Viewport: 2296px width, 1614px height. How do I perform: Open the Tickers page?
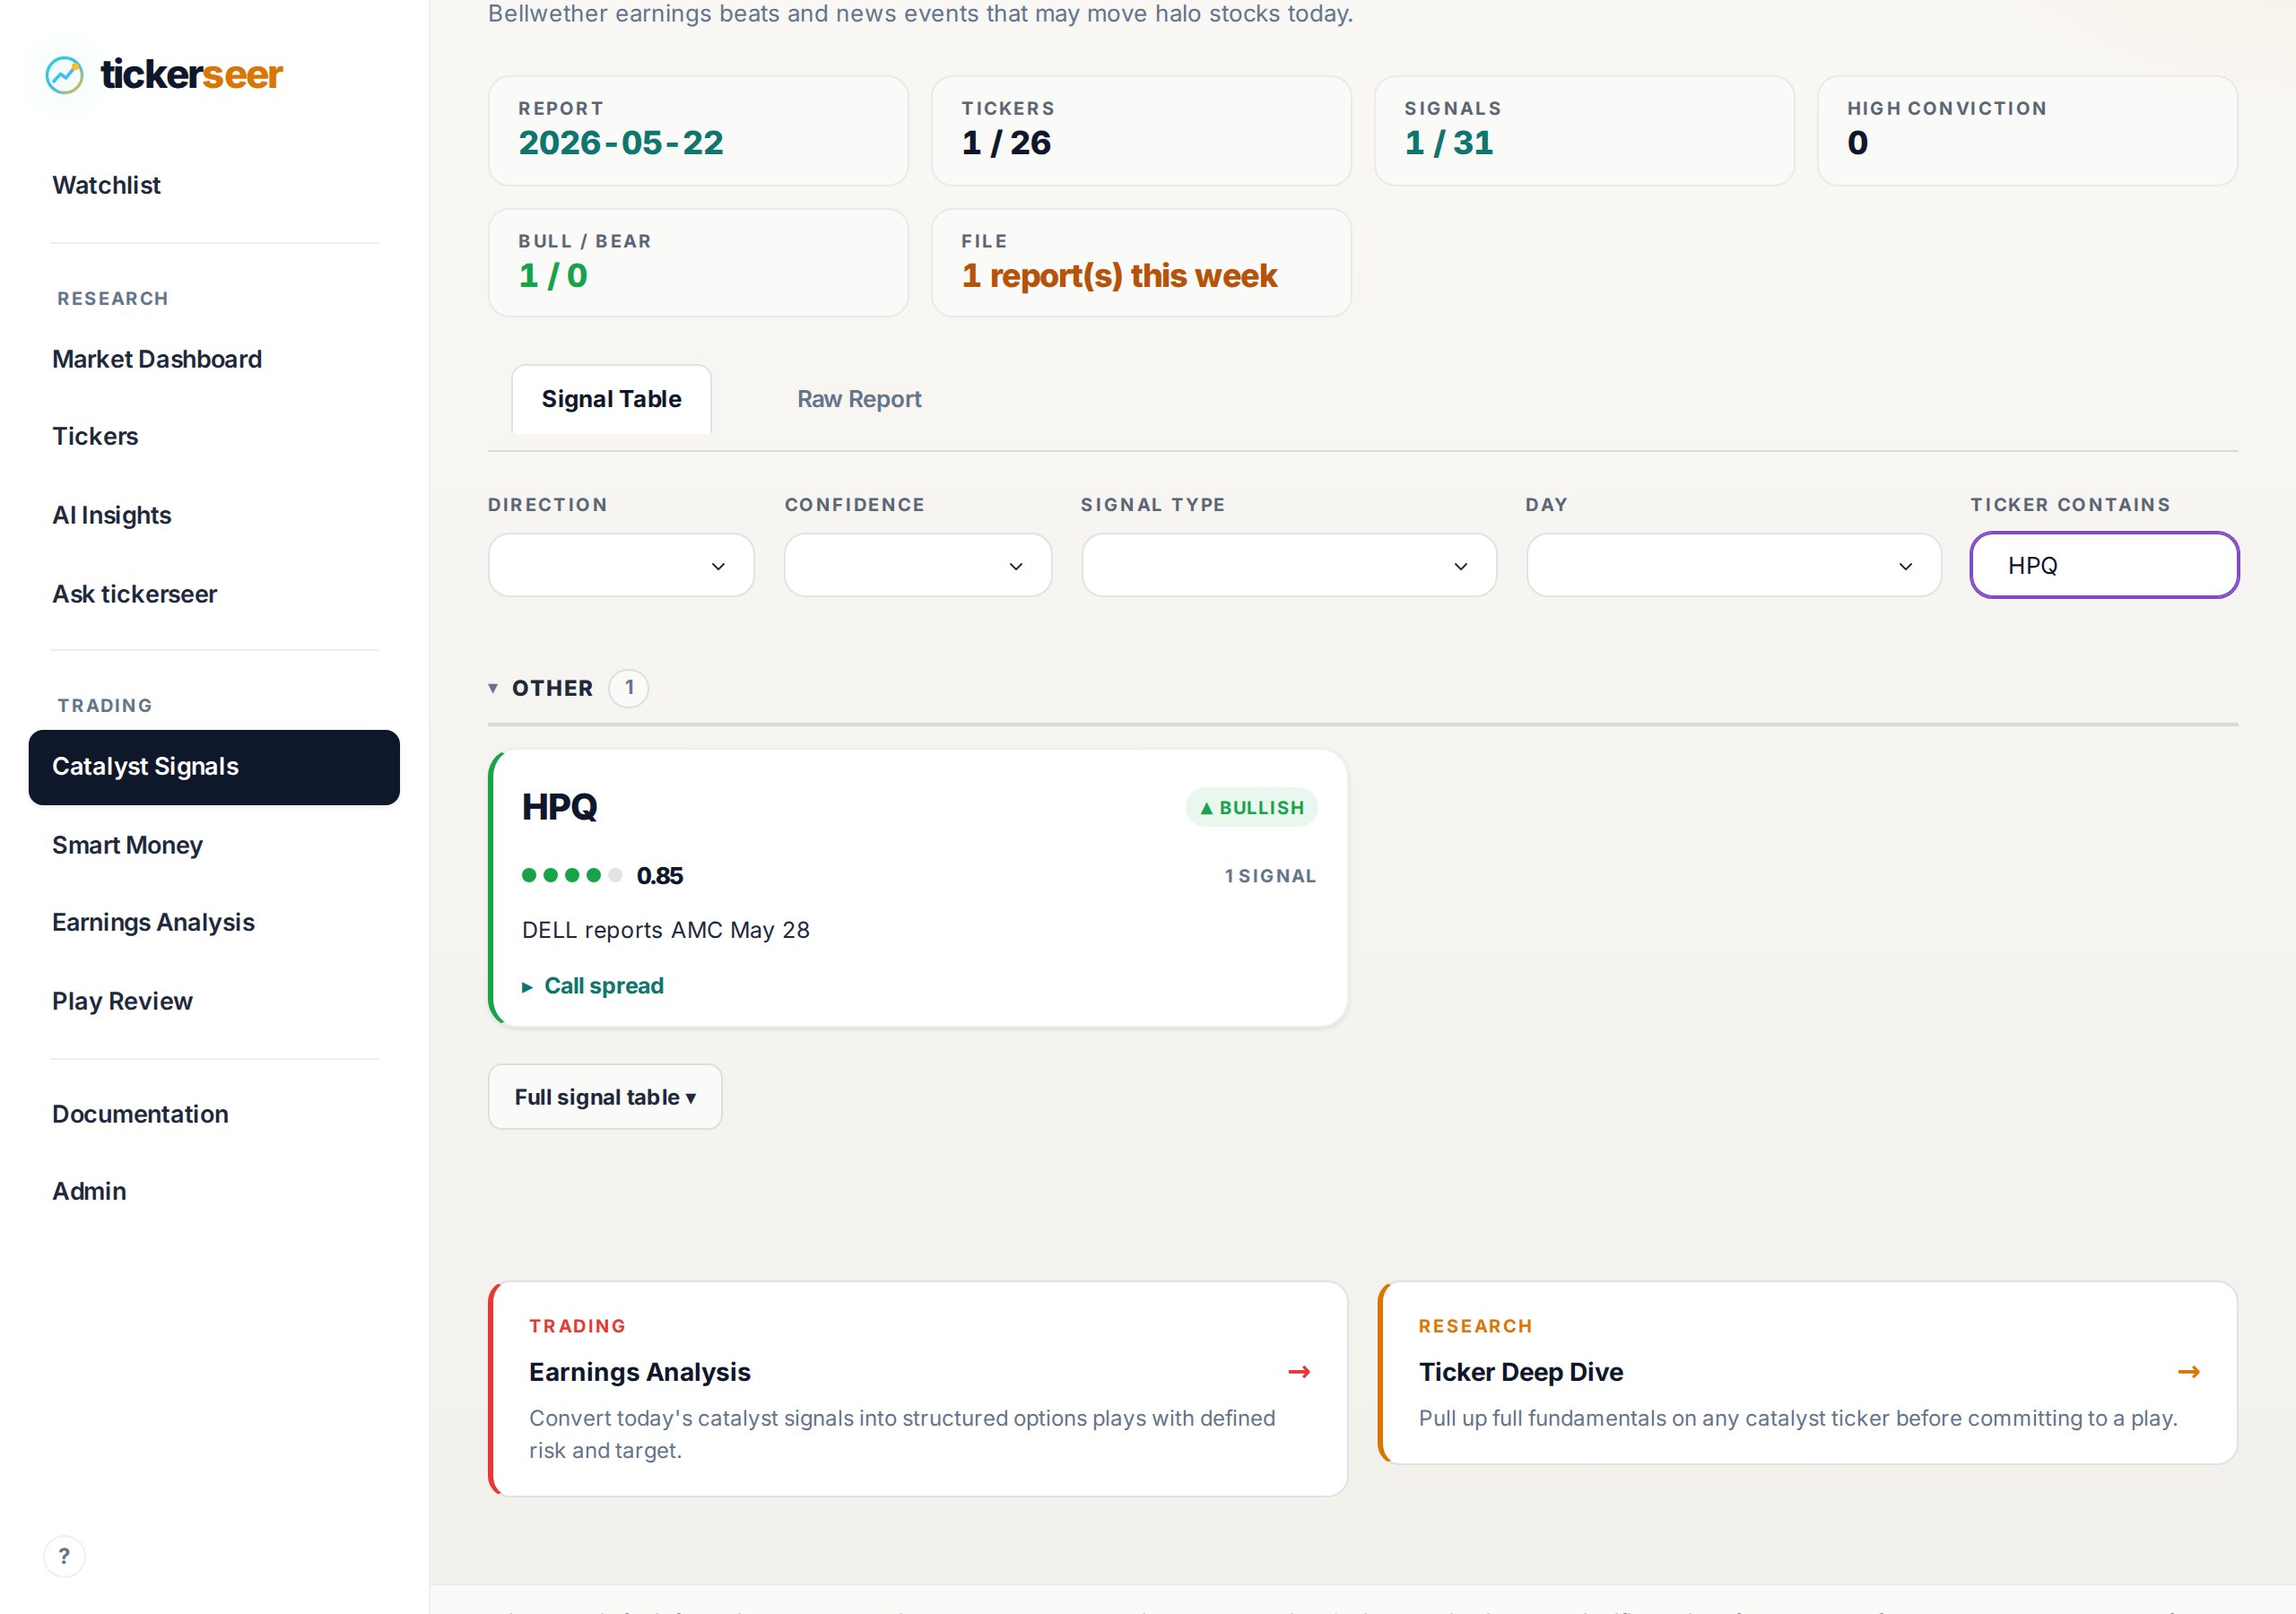[x=95, y=436]
